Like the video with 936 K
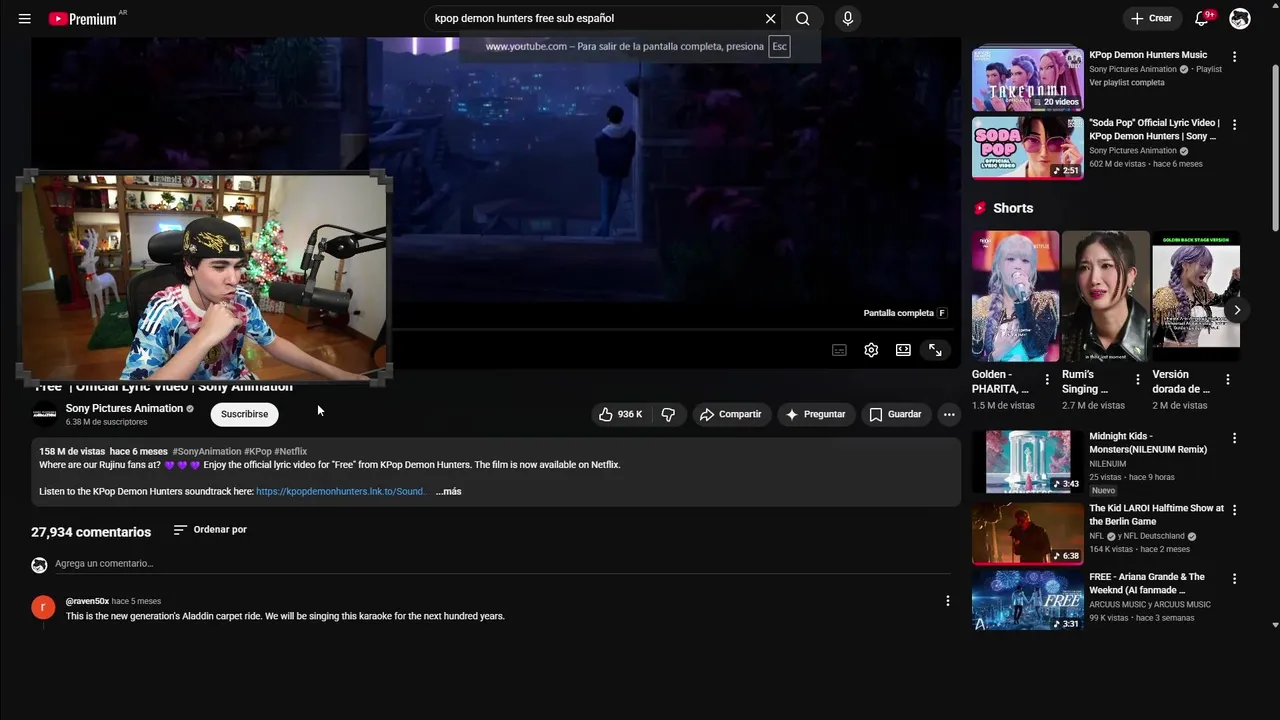 [x=620, y=414]
